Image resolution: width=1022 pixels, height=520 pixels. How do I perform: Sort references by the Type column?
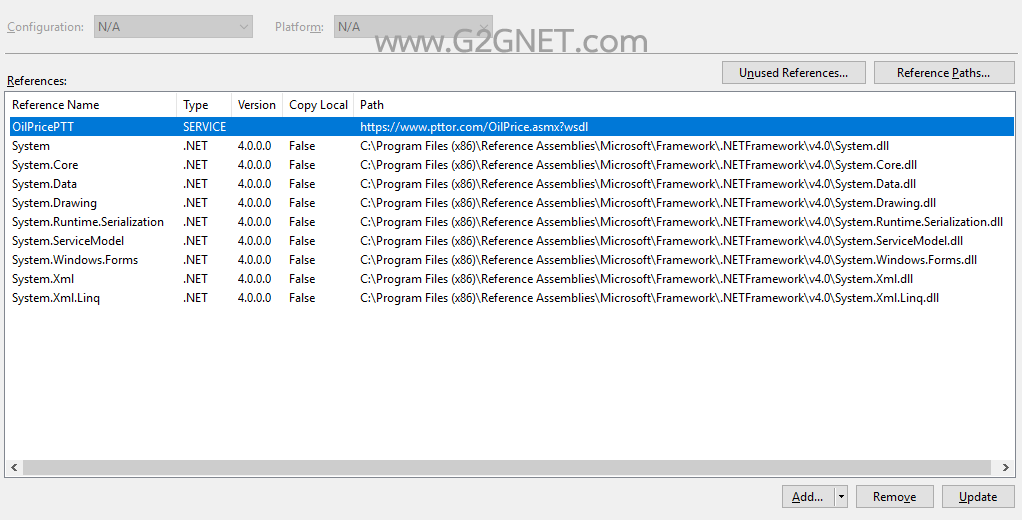(x=204, y=105)
